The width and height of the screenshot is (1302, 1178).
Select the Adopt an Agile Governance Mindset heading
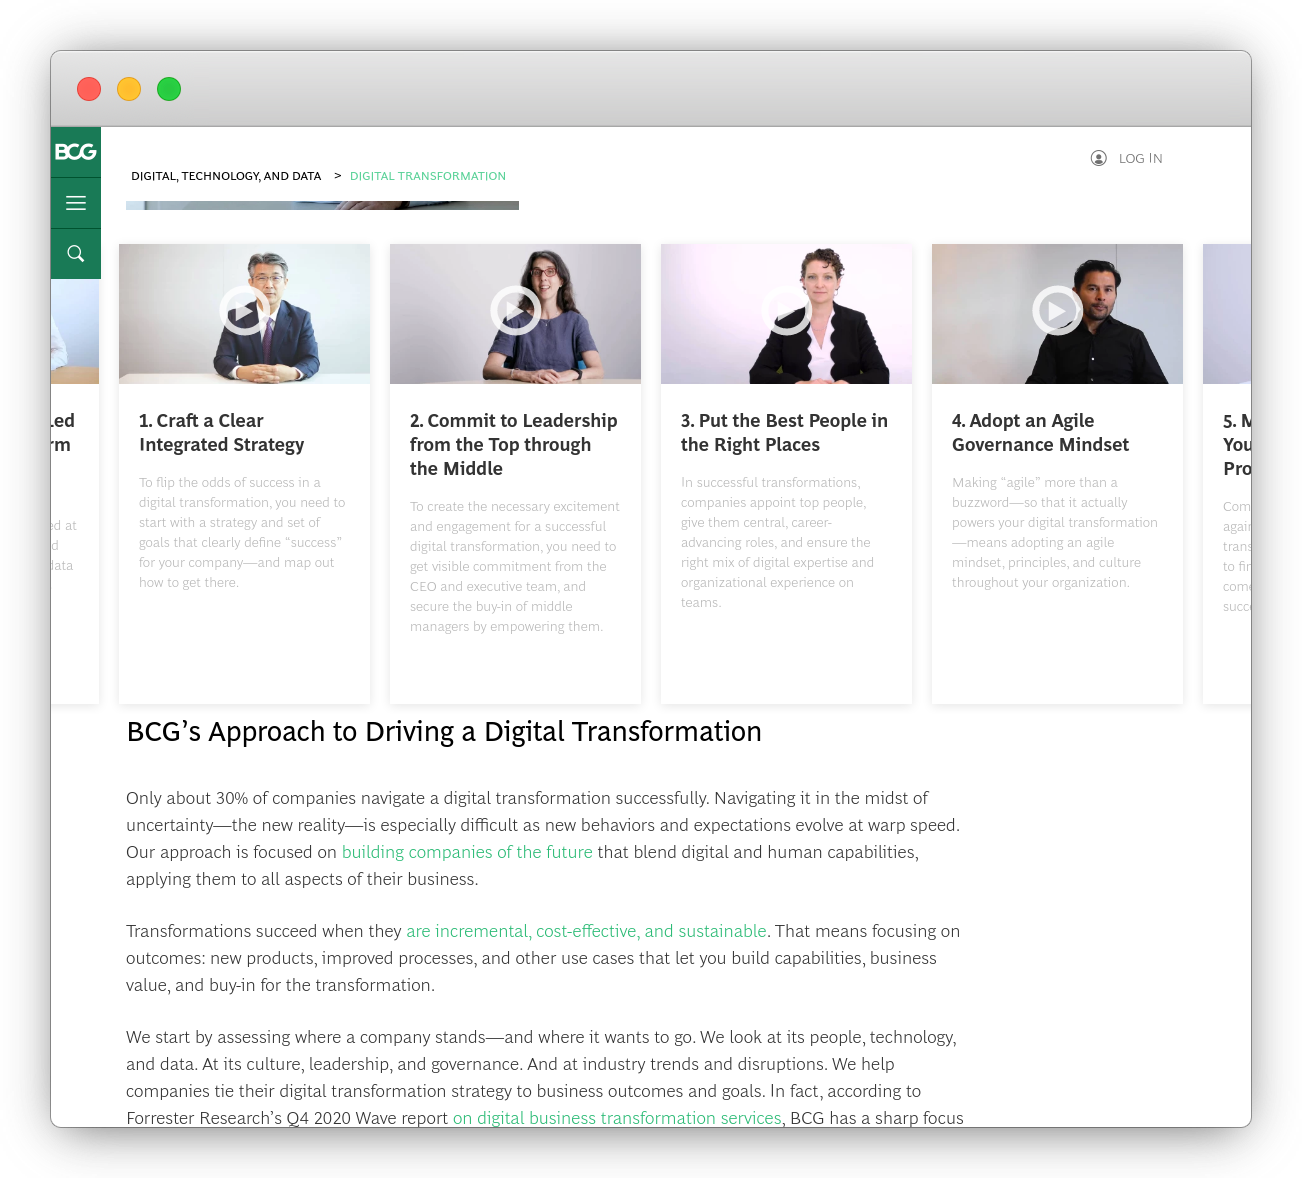[x=1040, y=432]
